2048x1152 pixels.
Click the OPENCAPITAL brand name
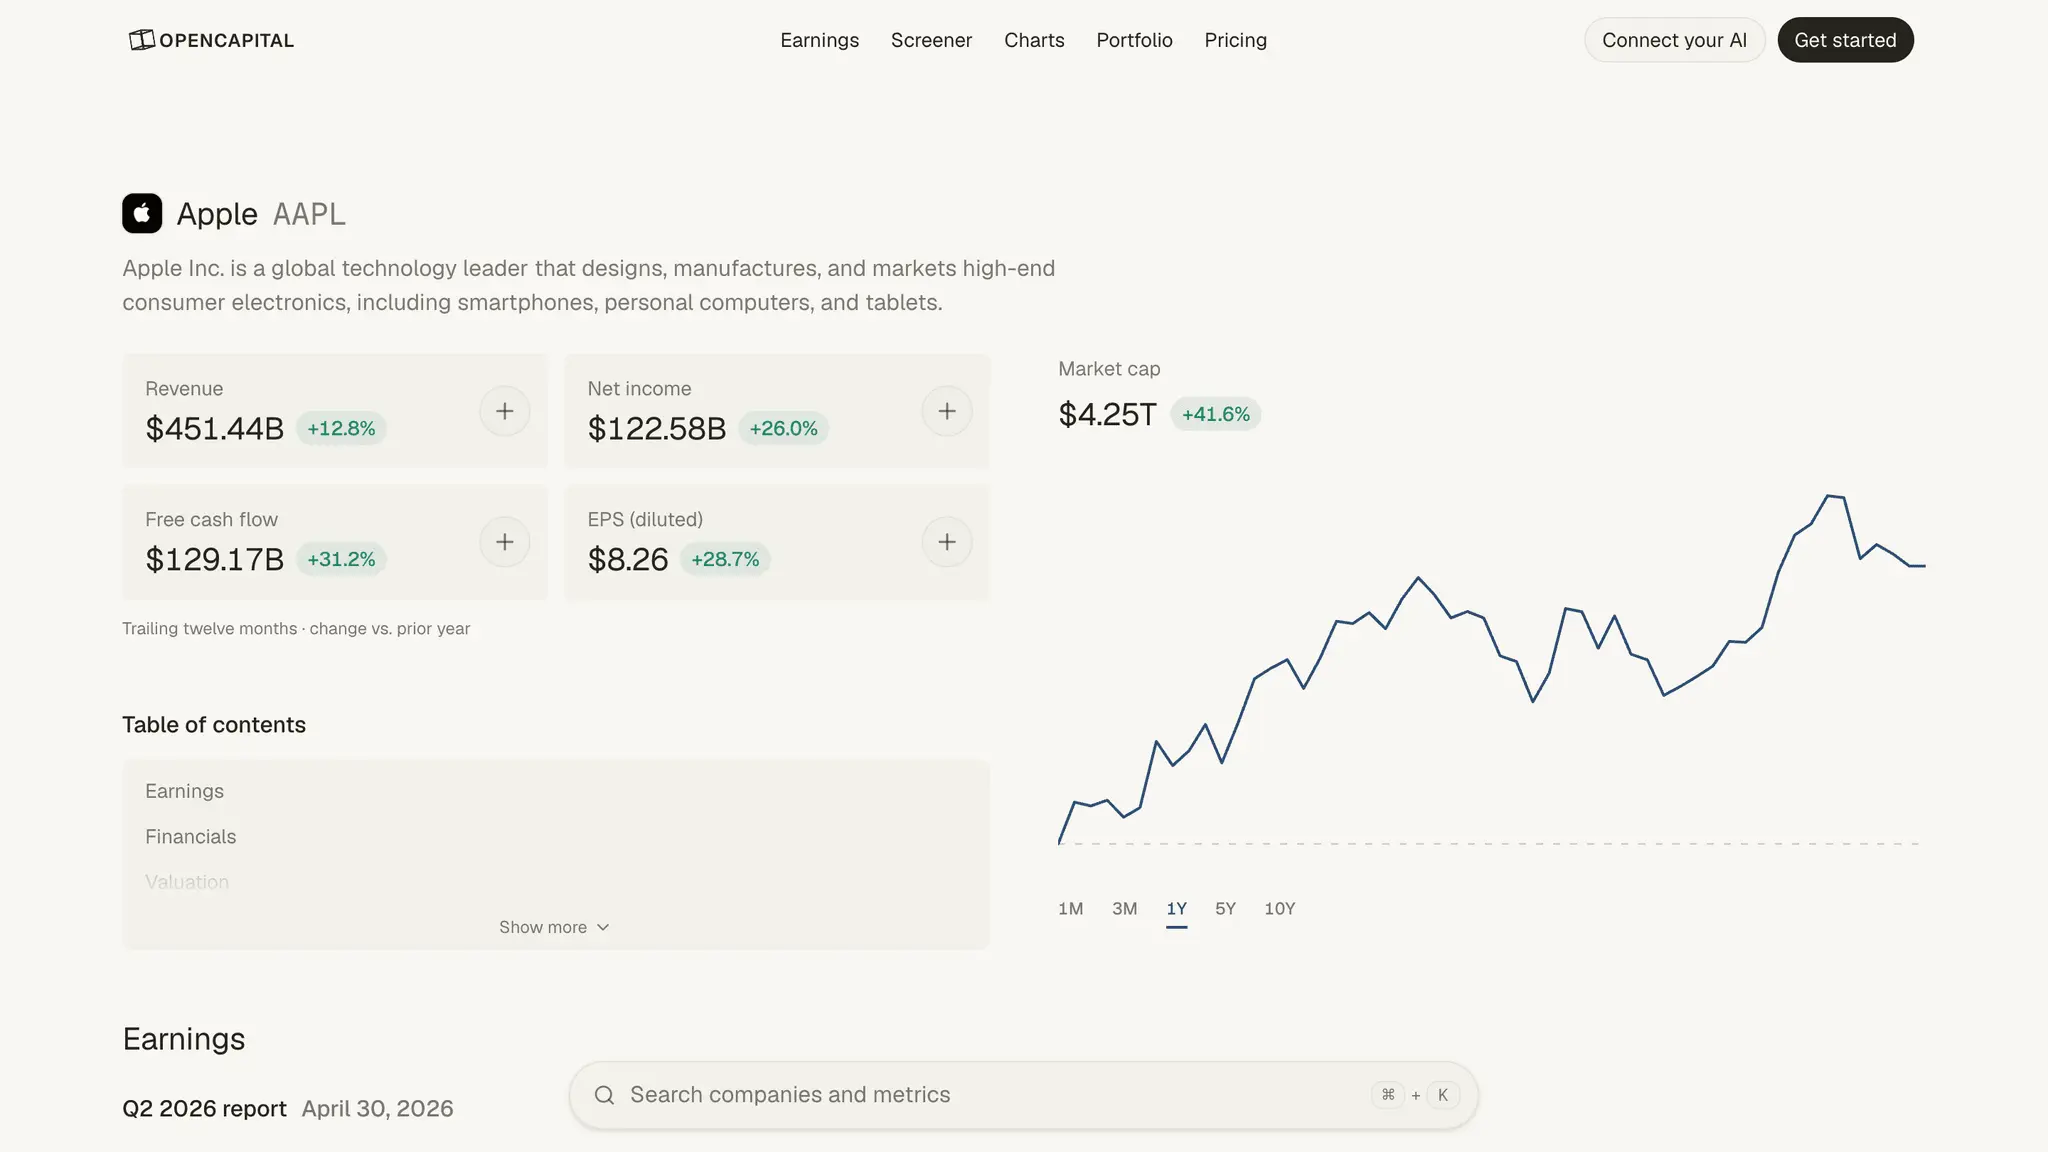point(227,41)
